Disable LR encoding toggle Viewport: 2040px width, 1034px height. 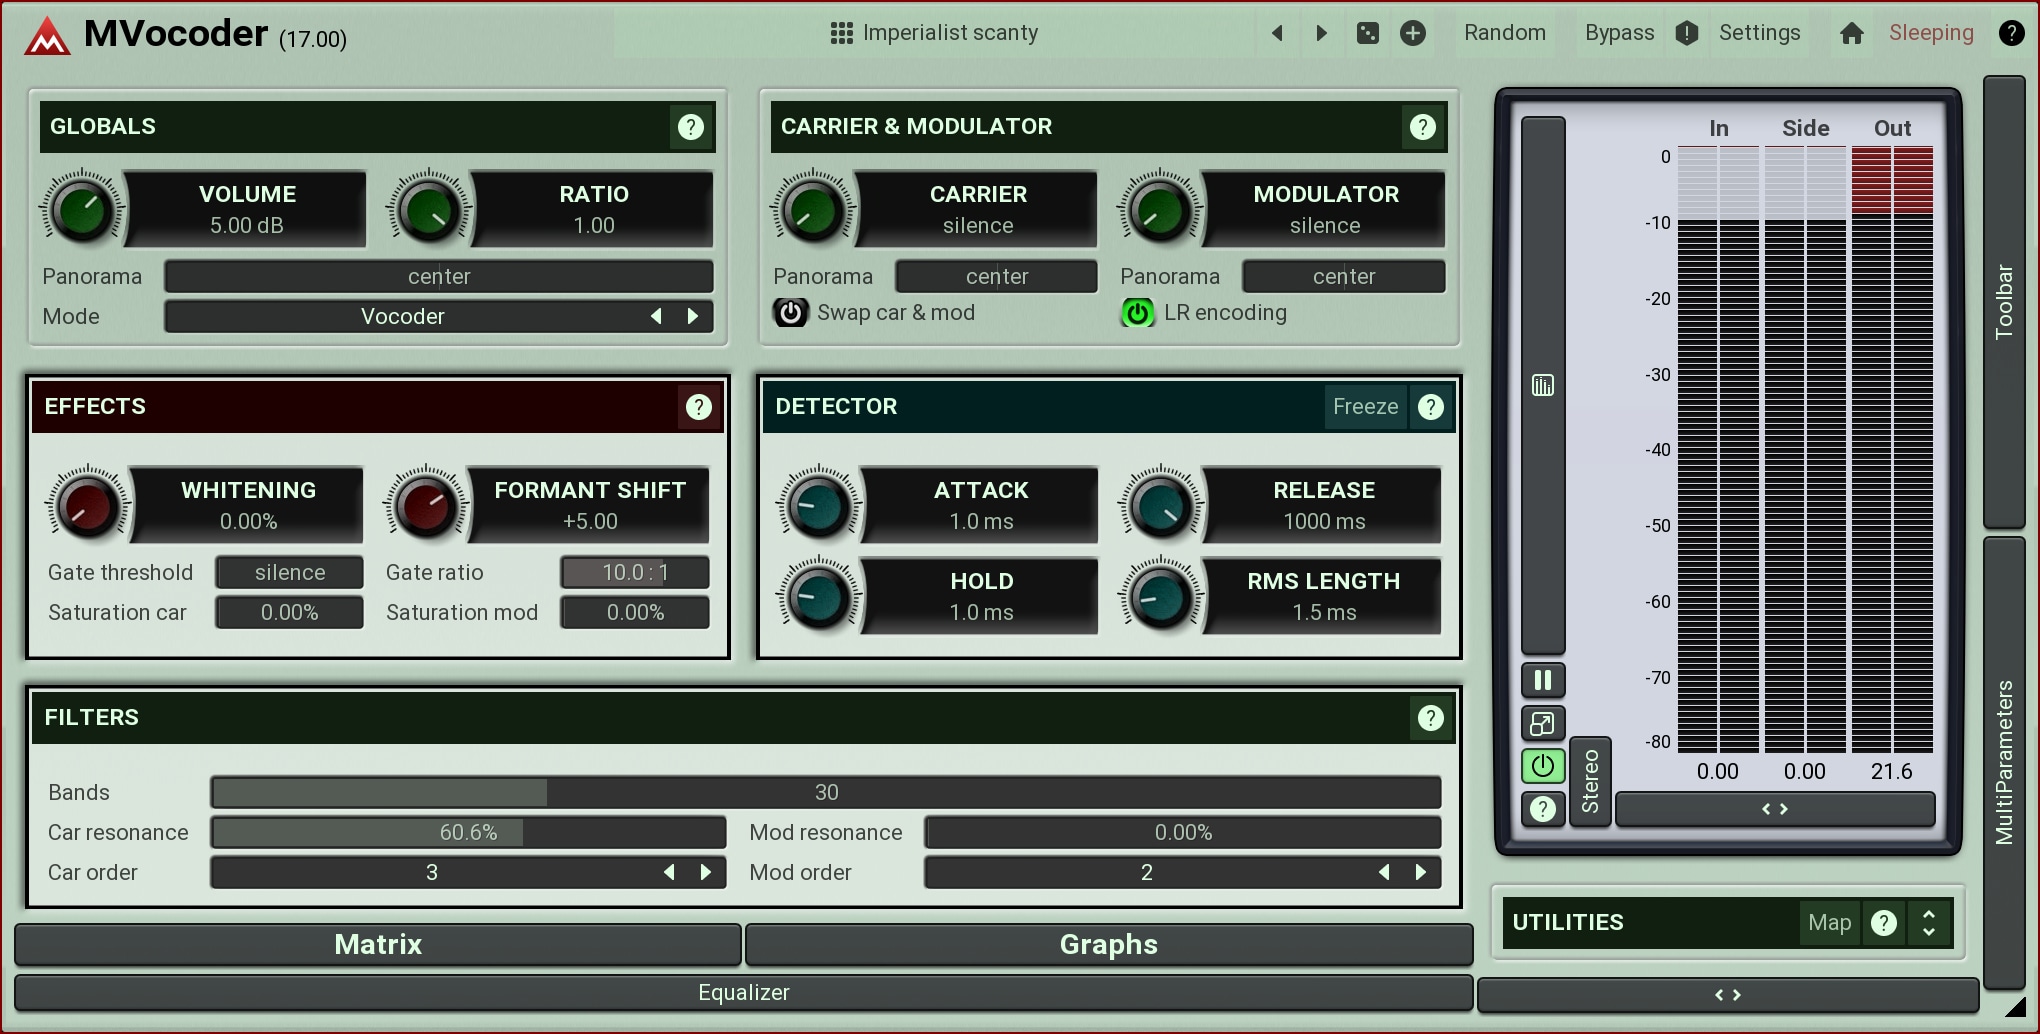click(x=1137, y=313)
